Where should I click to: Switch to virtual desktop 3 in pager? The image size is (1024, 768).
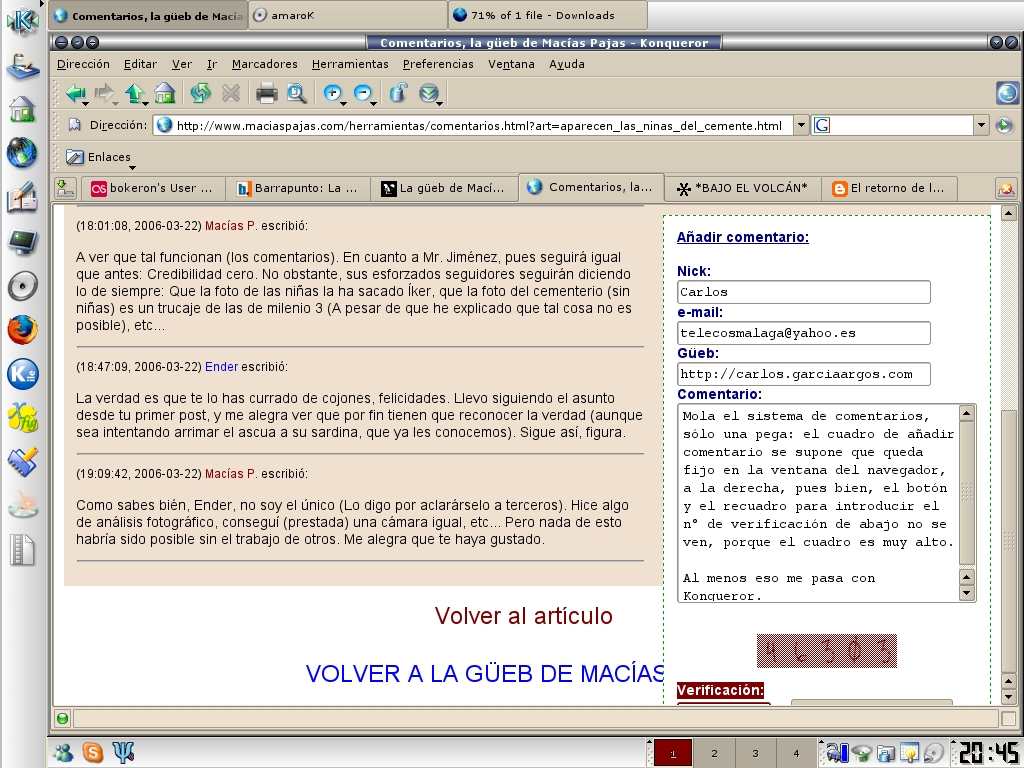pyautogui.click(x=755, y=754)
